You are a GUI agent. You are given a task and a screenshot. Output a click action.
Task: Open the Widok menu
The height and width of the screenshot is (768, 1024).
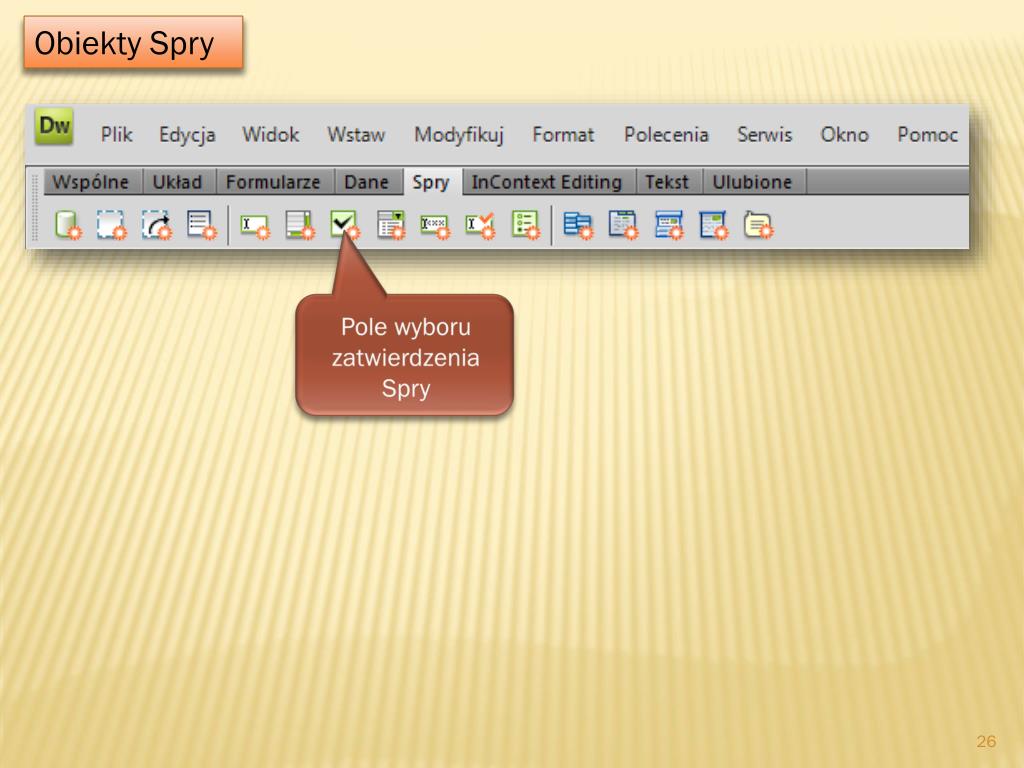click(x=271, y=135)
